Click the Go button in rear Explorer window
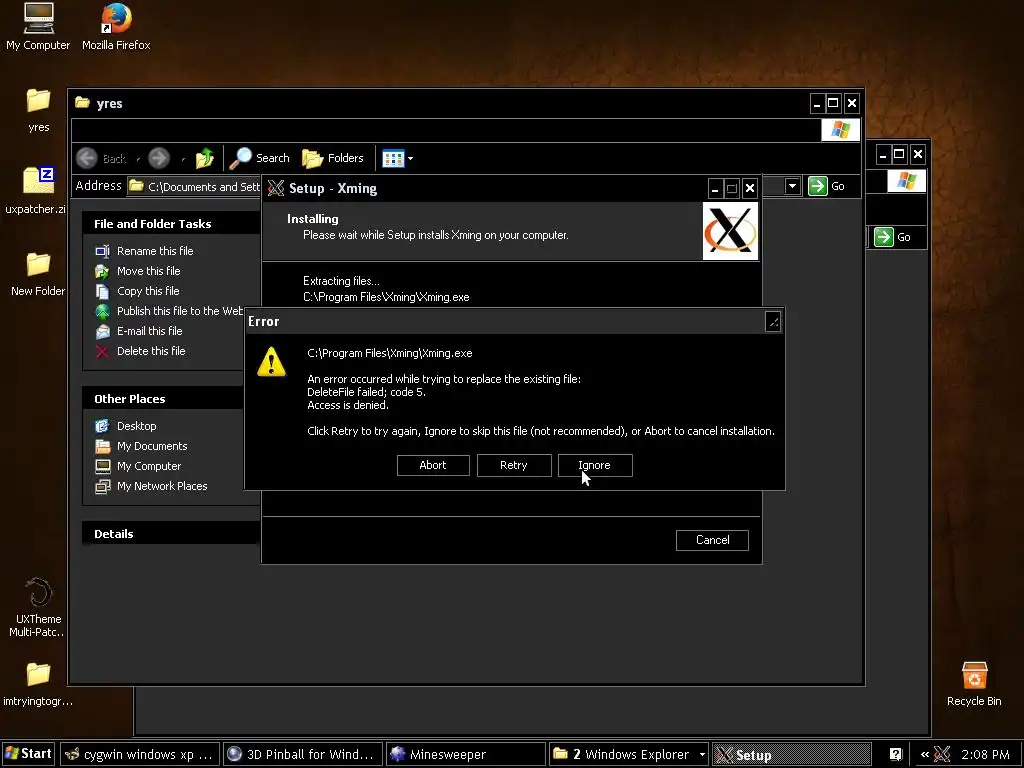 [892, 237]
